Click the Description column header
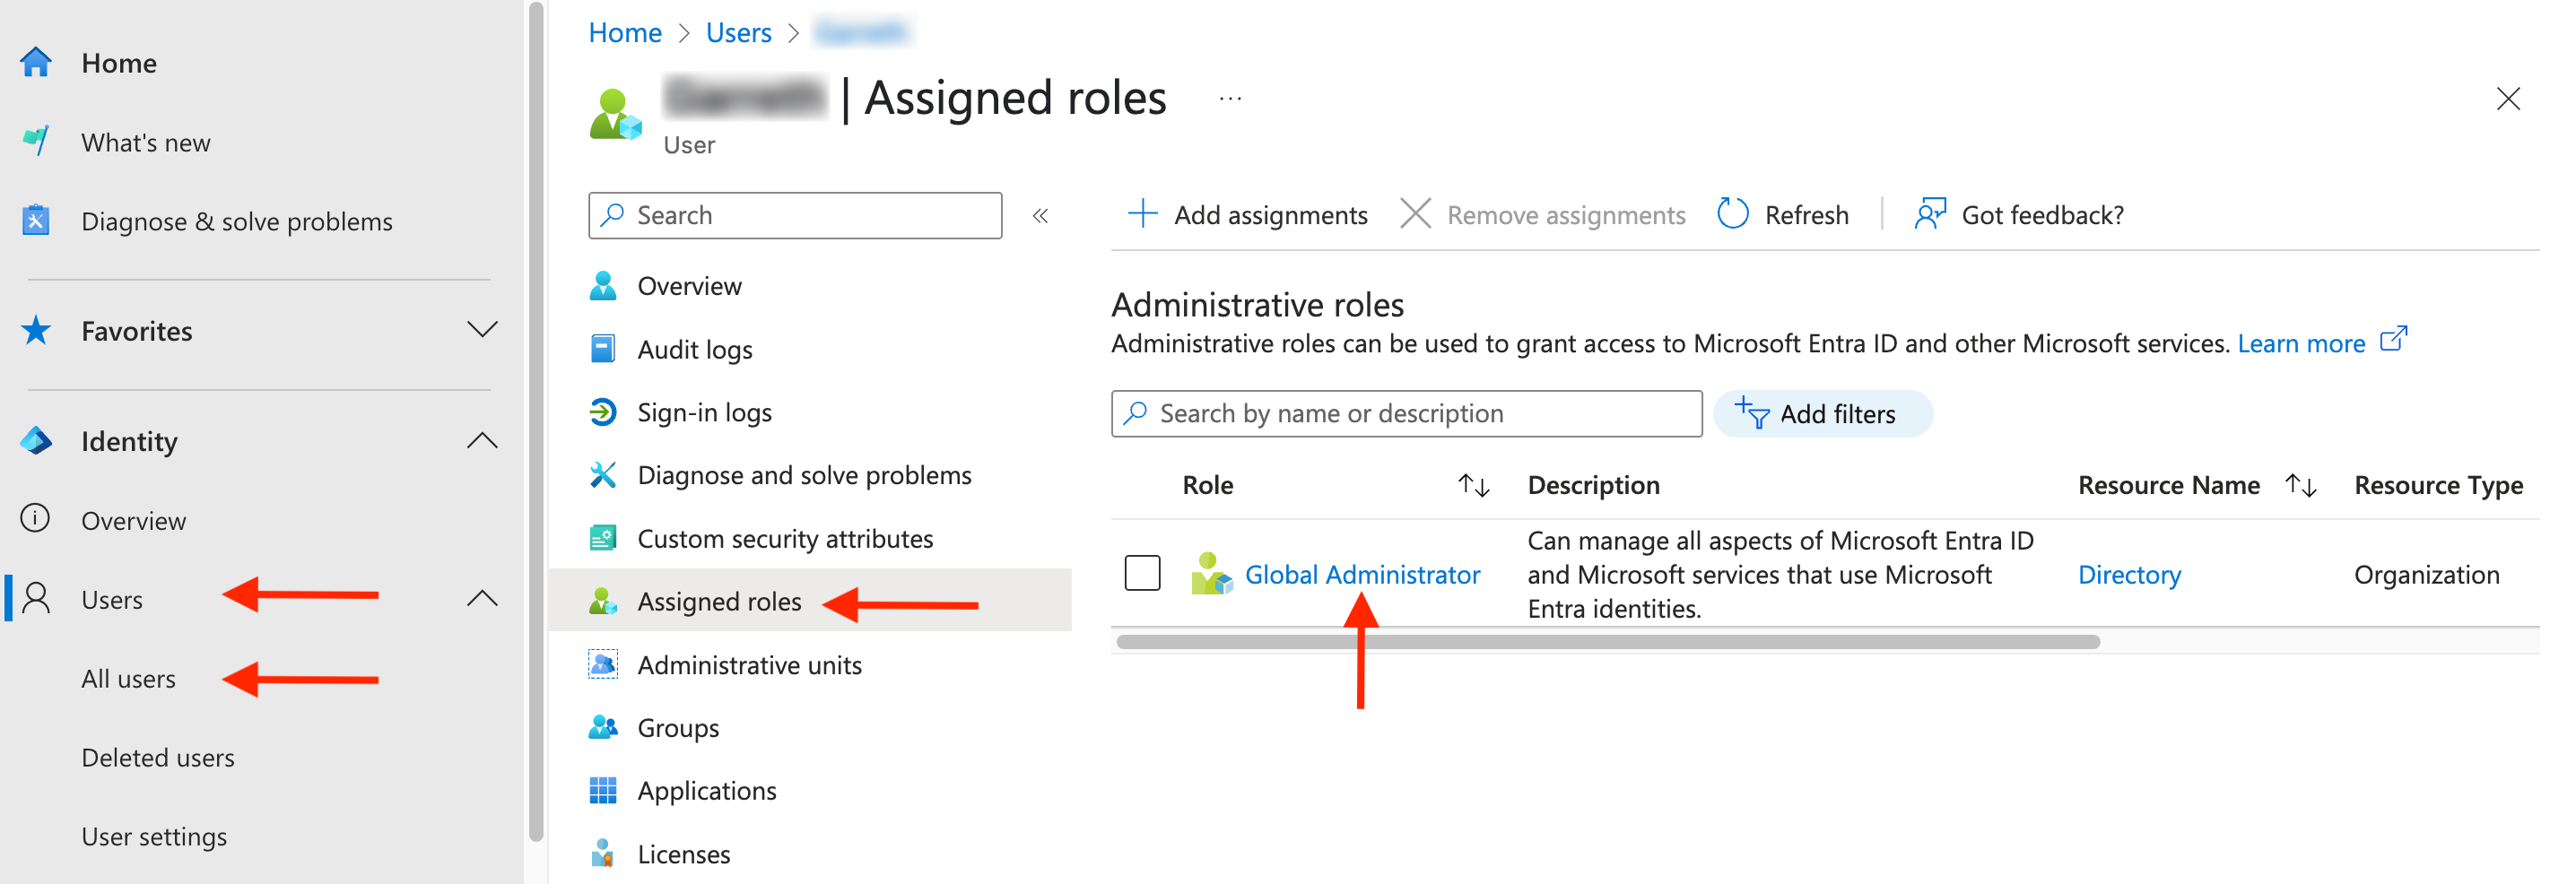2576x884 pixels. (1593, 485)
